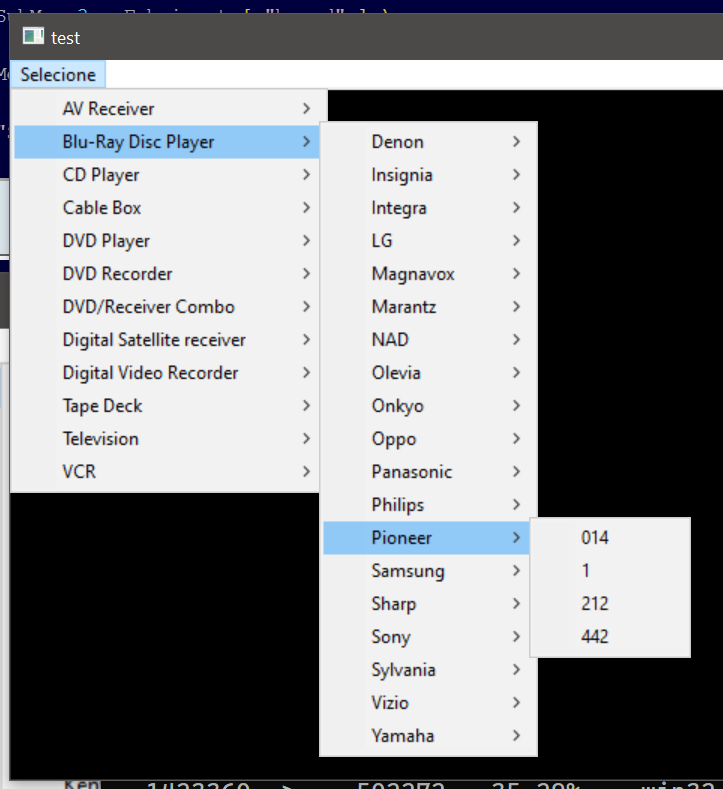Screen dimensions: 723x789
Task: Choose the Insignia brand
Action: [428, 175]
